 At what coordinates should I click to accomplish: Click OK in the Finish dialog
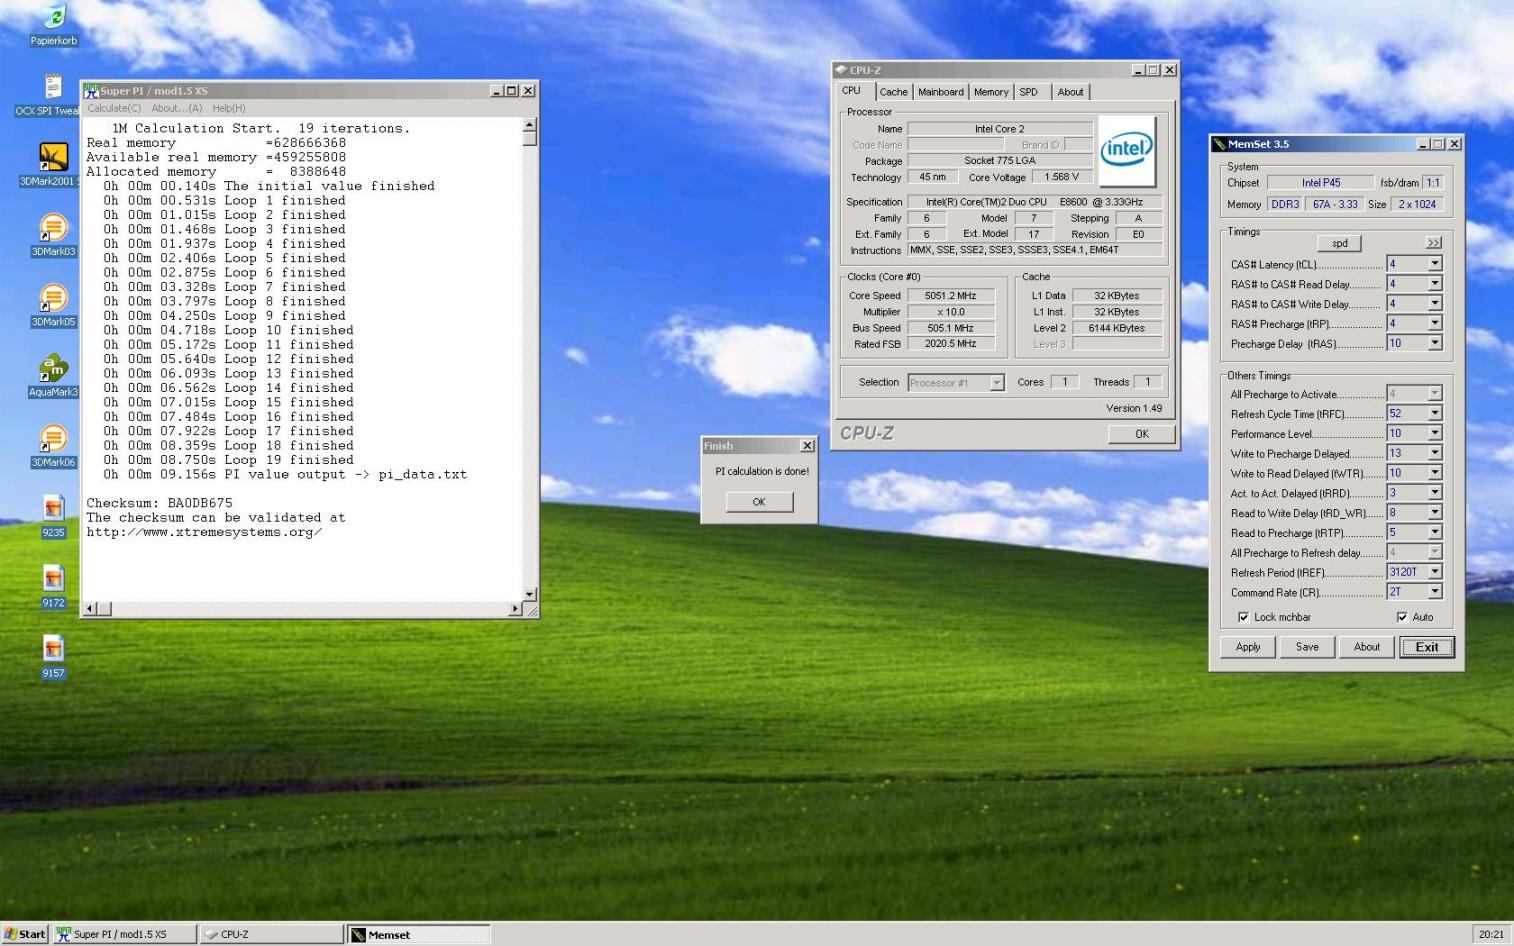coord(759,502)
